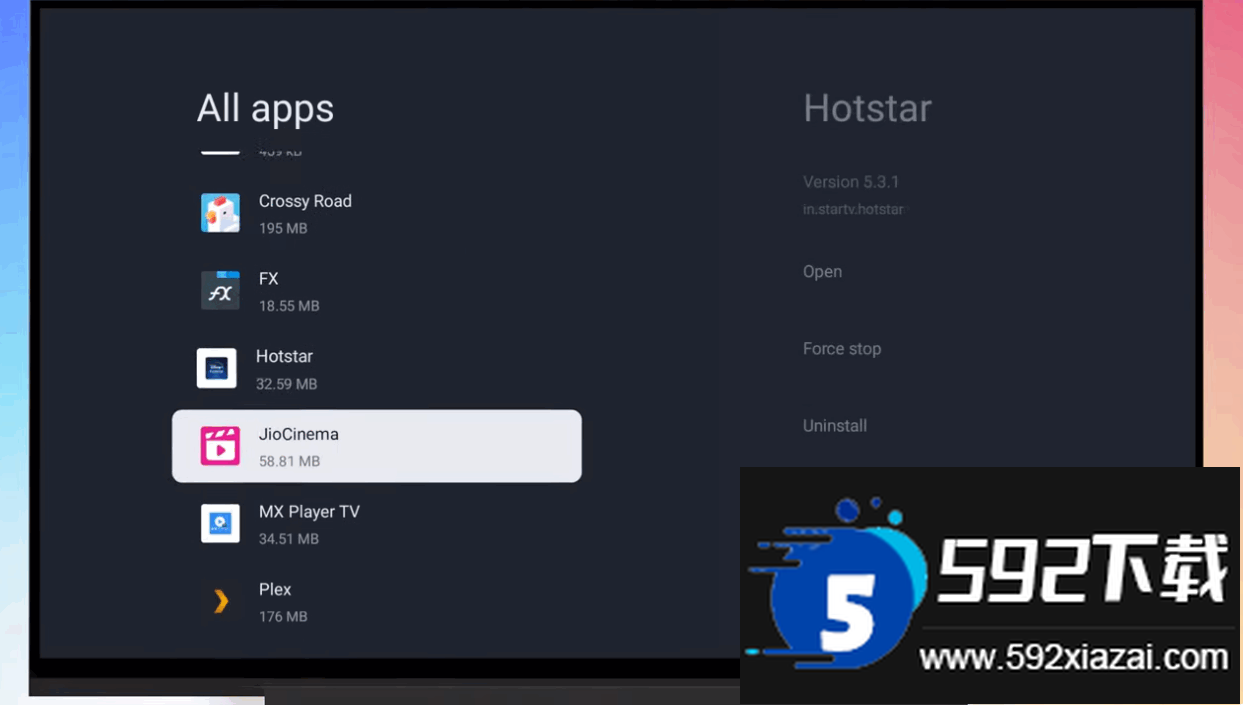
Task: Select the Crossy Road app icon
Action: [220, 212]
